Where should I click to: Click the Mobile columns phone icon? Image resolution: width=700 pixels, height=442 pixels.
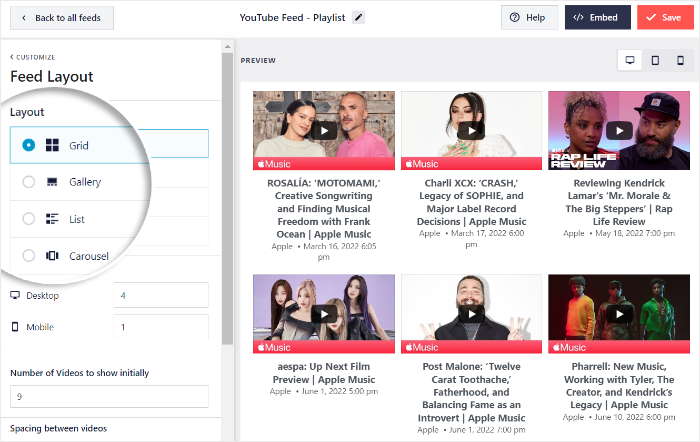pyautogui.click(x=15, y=327)
